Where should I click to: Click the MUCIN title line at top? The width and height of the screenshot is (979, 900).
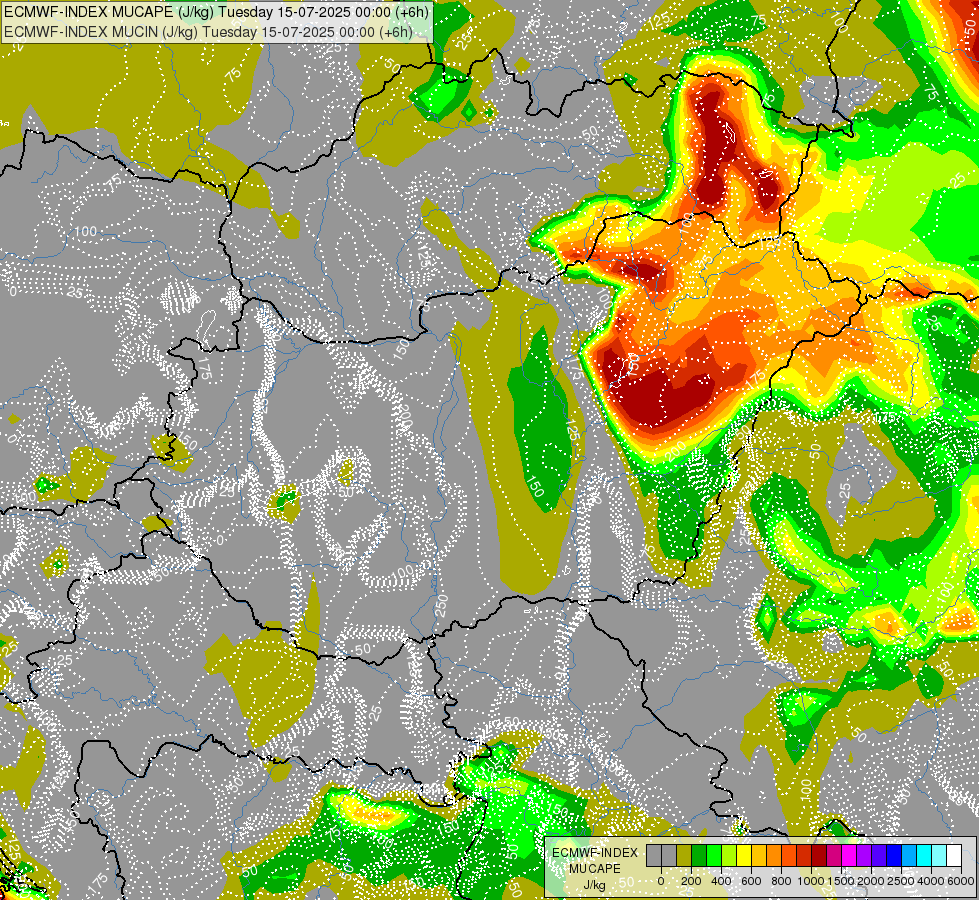tap(209, 31)
